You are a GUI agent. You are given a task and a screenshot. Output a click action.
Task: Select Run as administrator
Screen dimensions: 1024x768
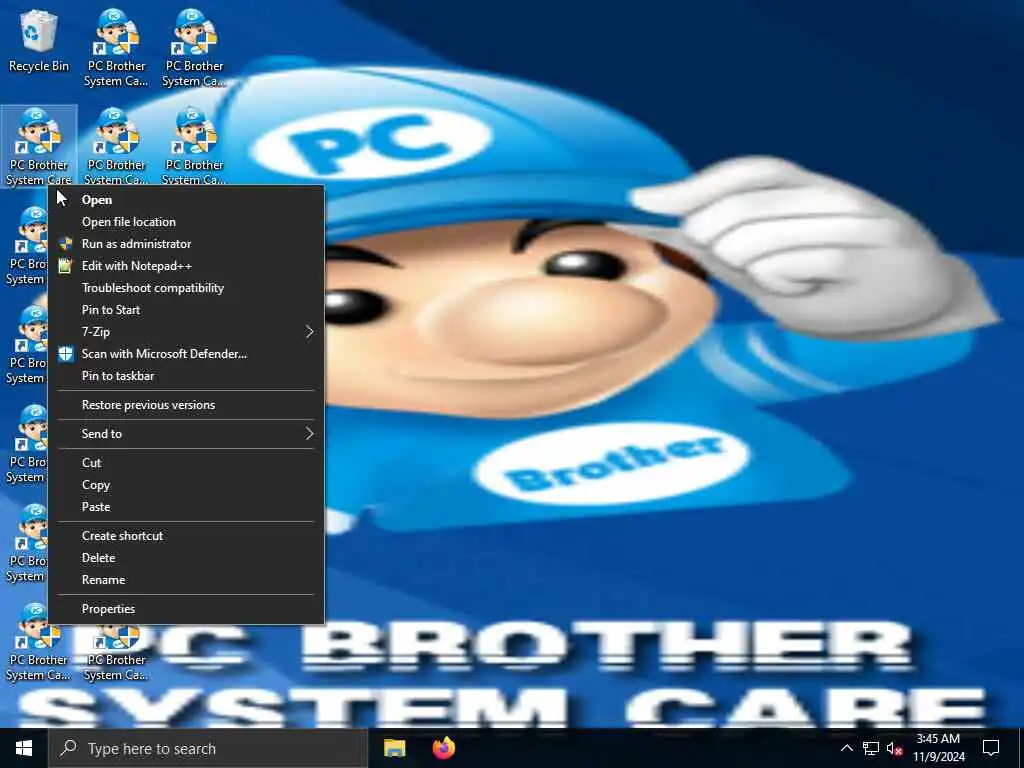click(186, 244)
